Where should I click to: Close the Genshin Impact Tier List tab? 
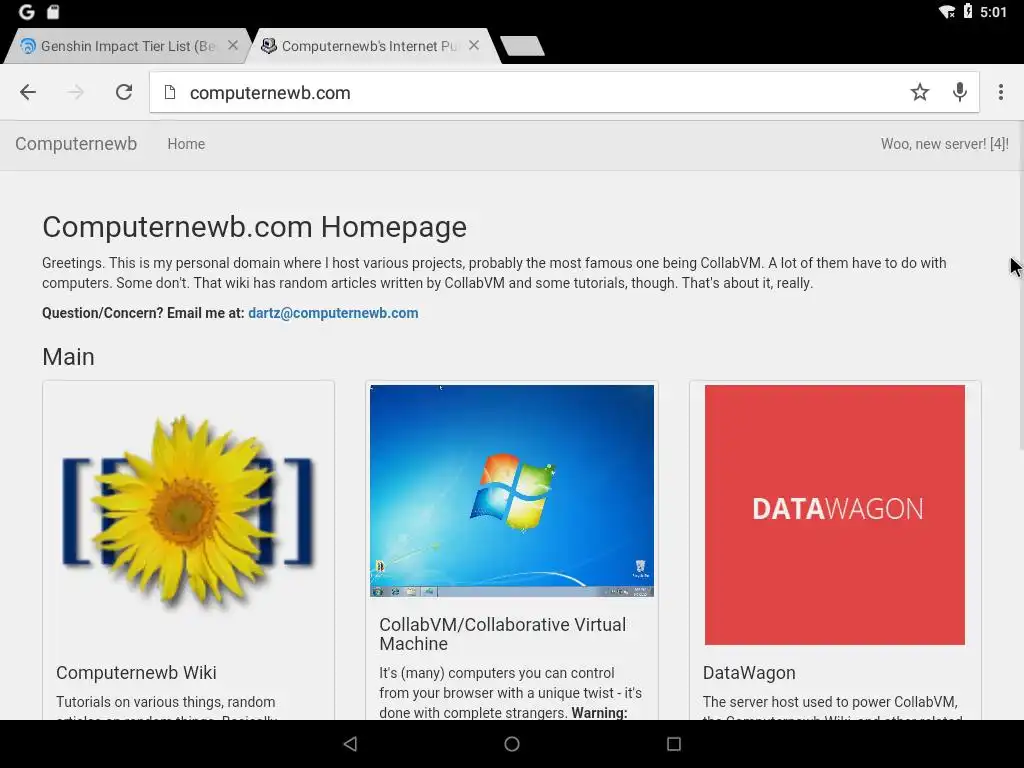[x=232, y=45]
